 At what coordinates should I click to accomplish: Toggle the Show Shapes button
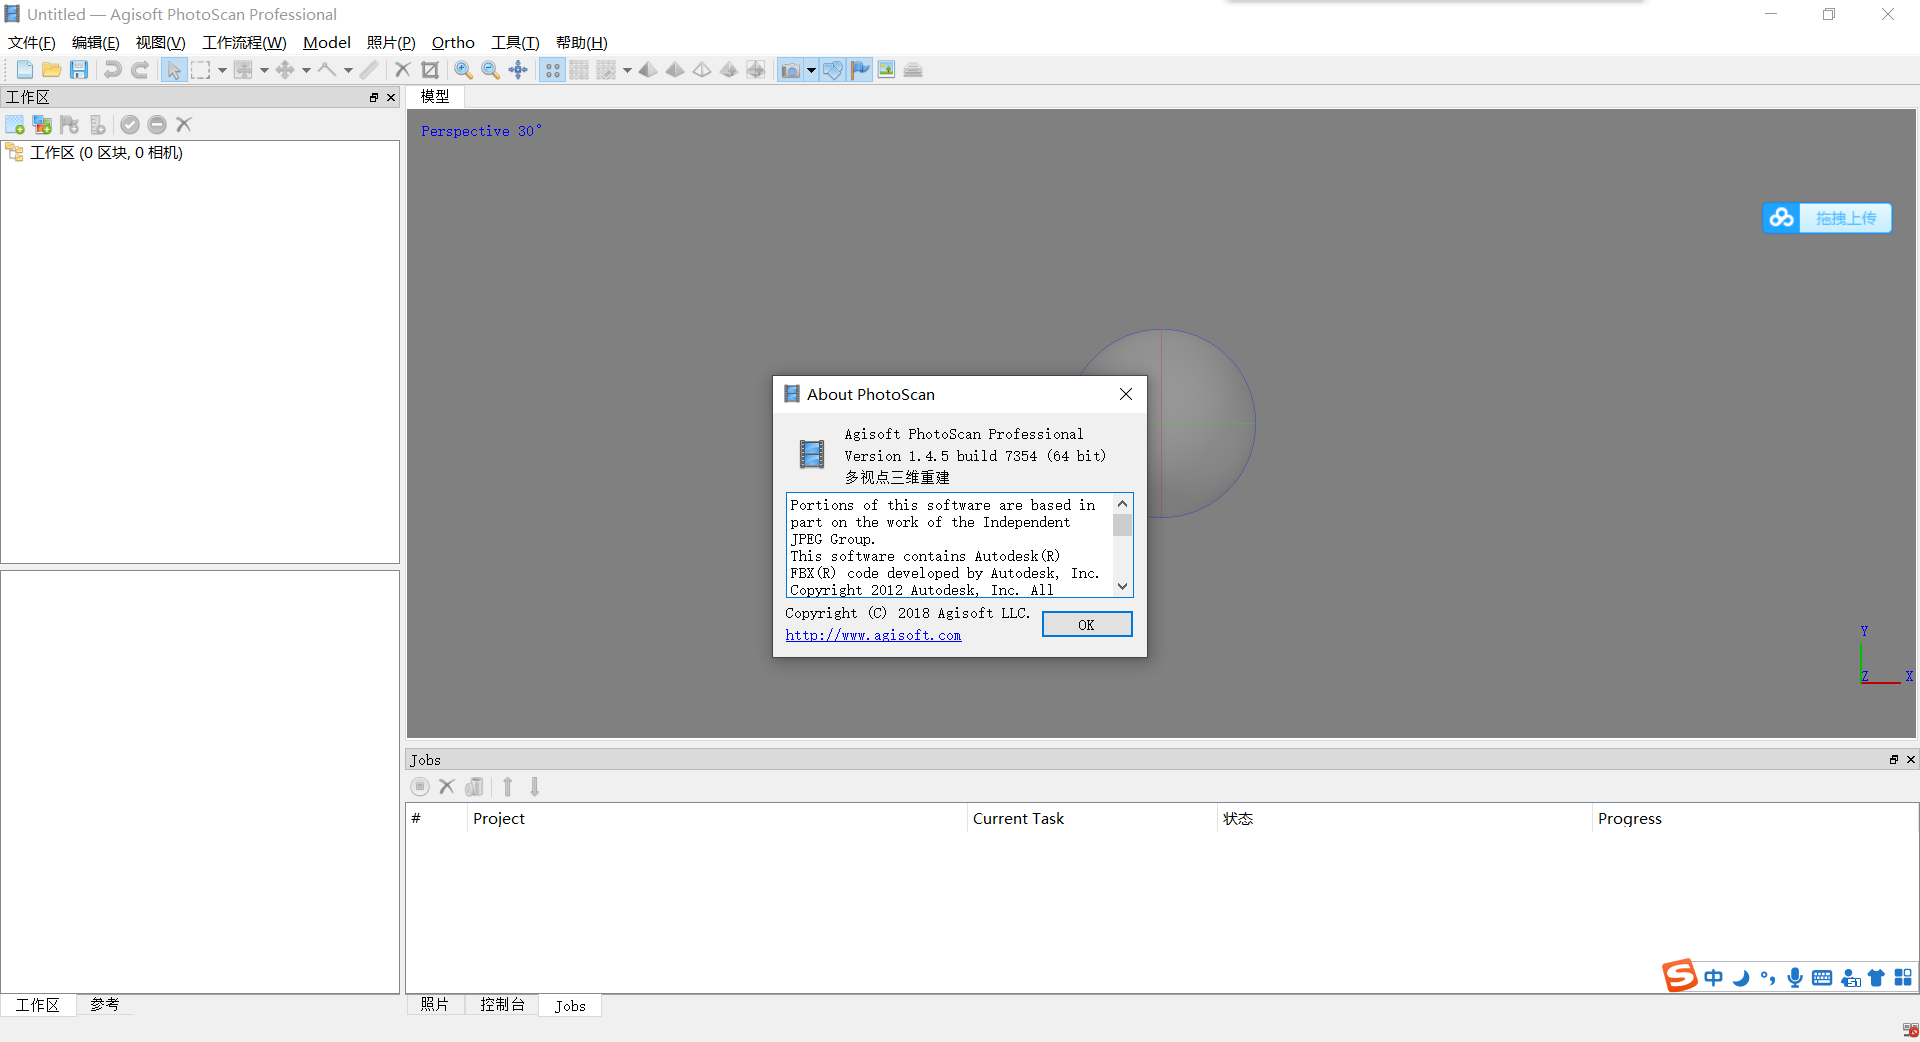pos(833,70)
